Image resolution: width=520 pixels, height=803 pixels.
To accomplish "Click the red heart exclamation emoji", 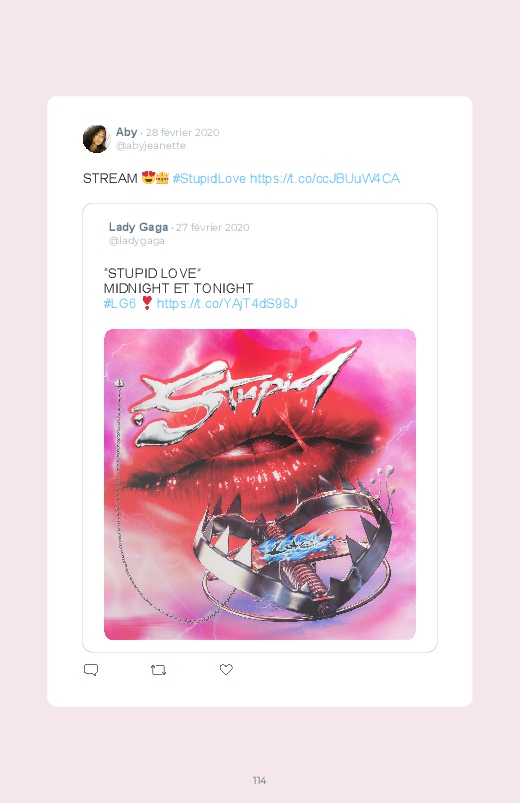I will pos(147,303).
